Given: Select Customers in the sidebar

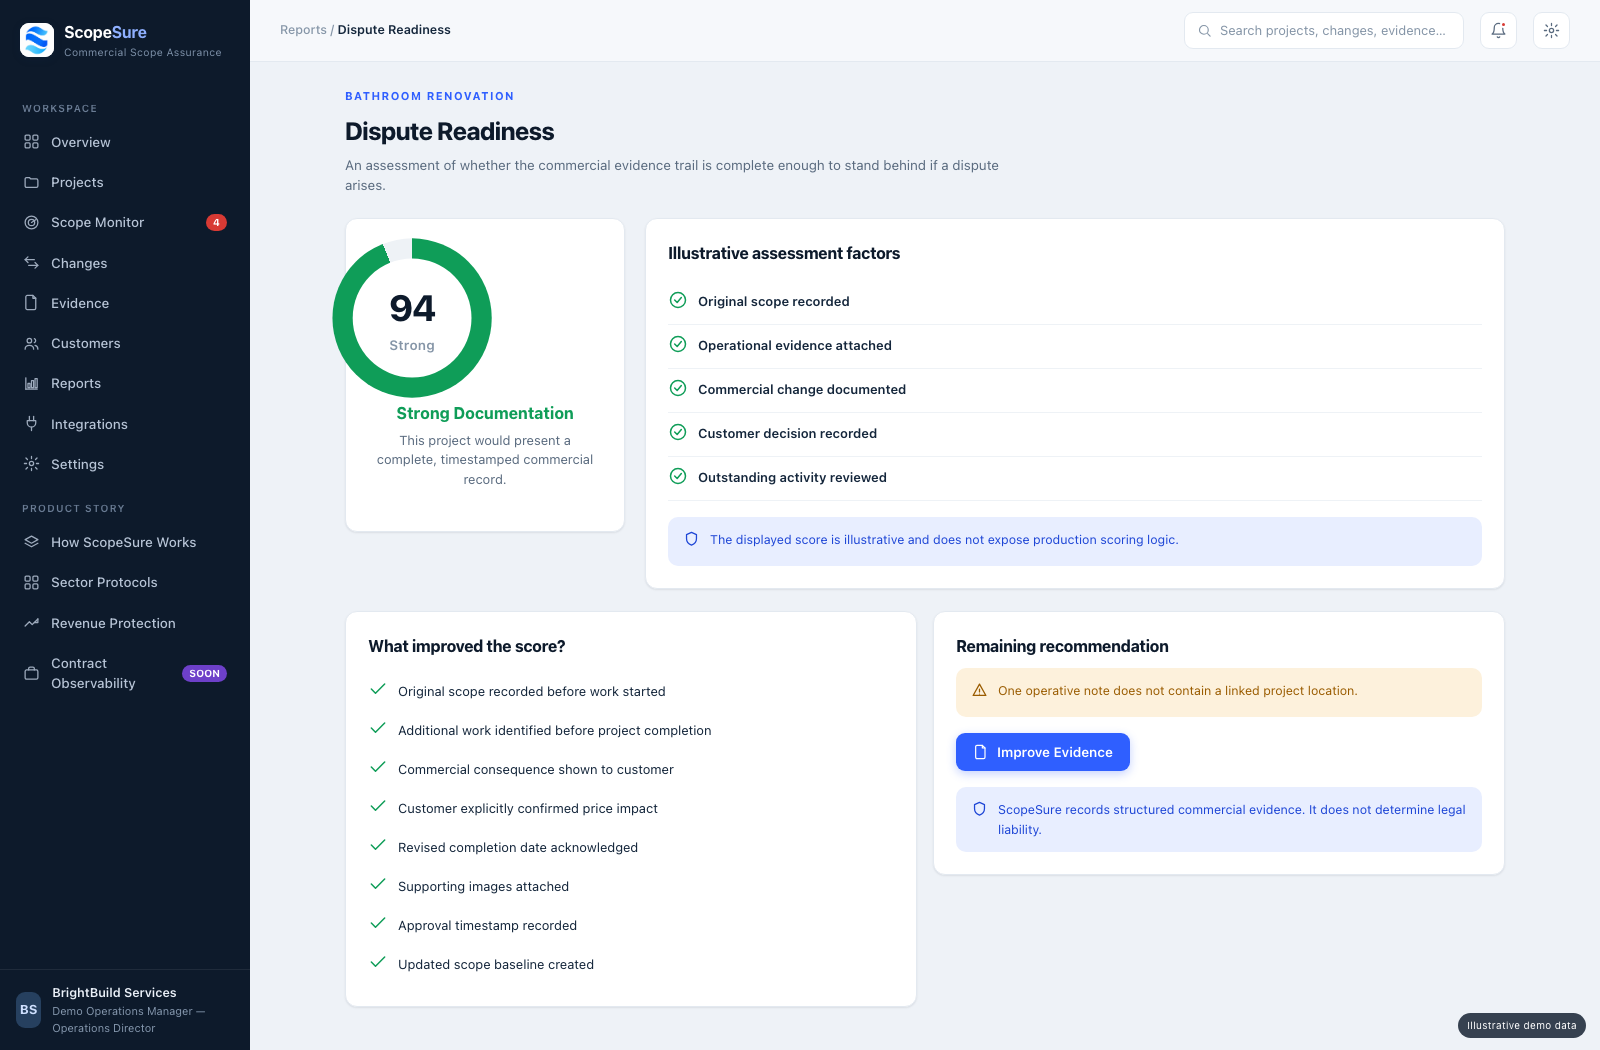Looking at the screenshot, I should pos(125,343).
